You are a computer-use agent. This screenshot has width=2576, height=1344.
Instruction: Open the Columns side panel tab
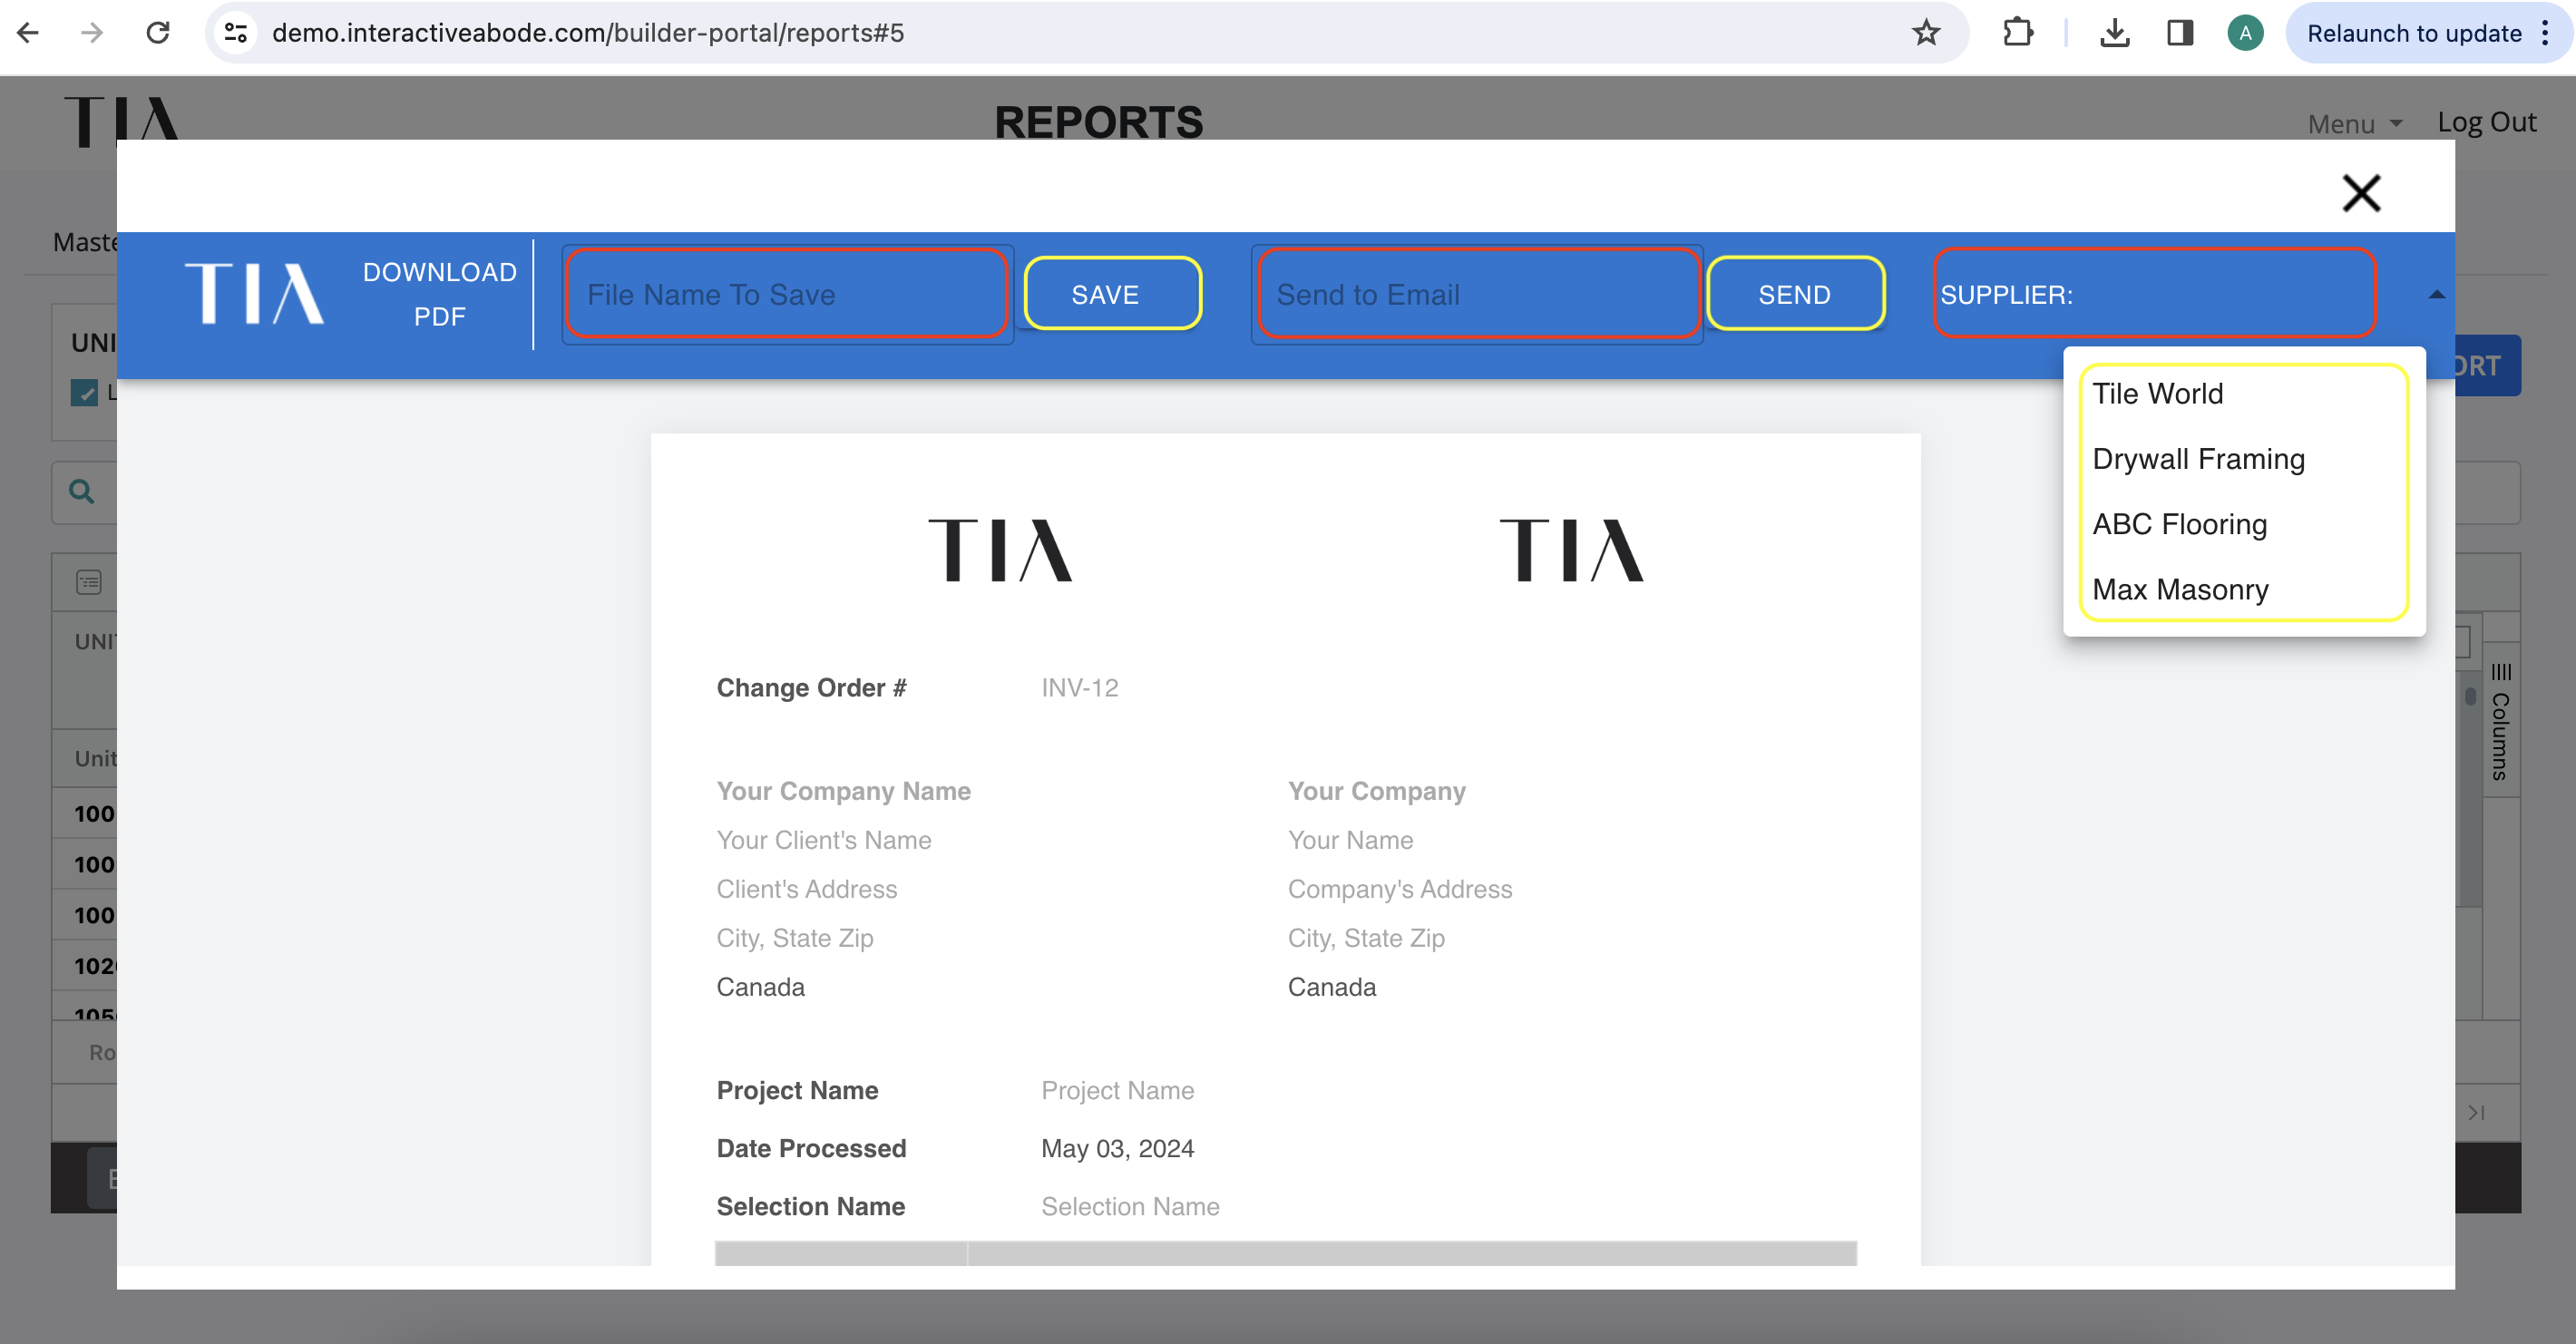click(x=2500, y=720)
